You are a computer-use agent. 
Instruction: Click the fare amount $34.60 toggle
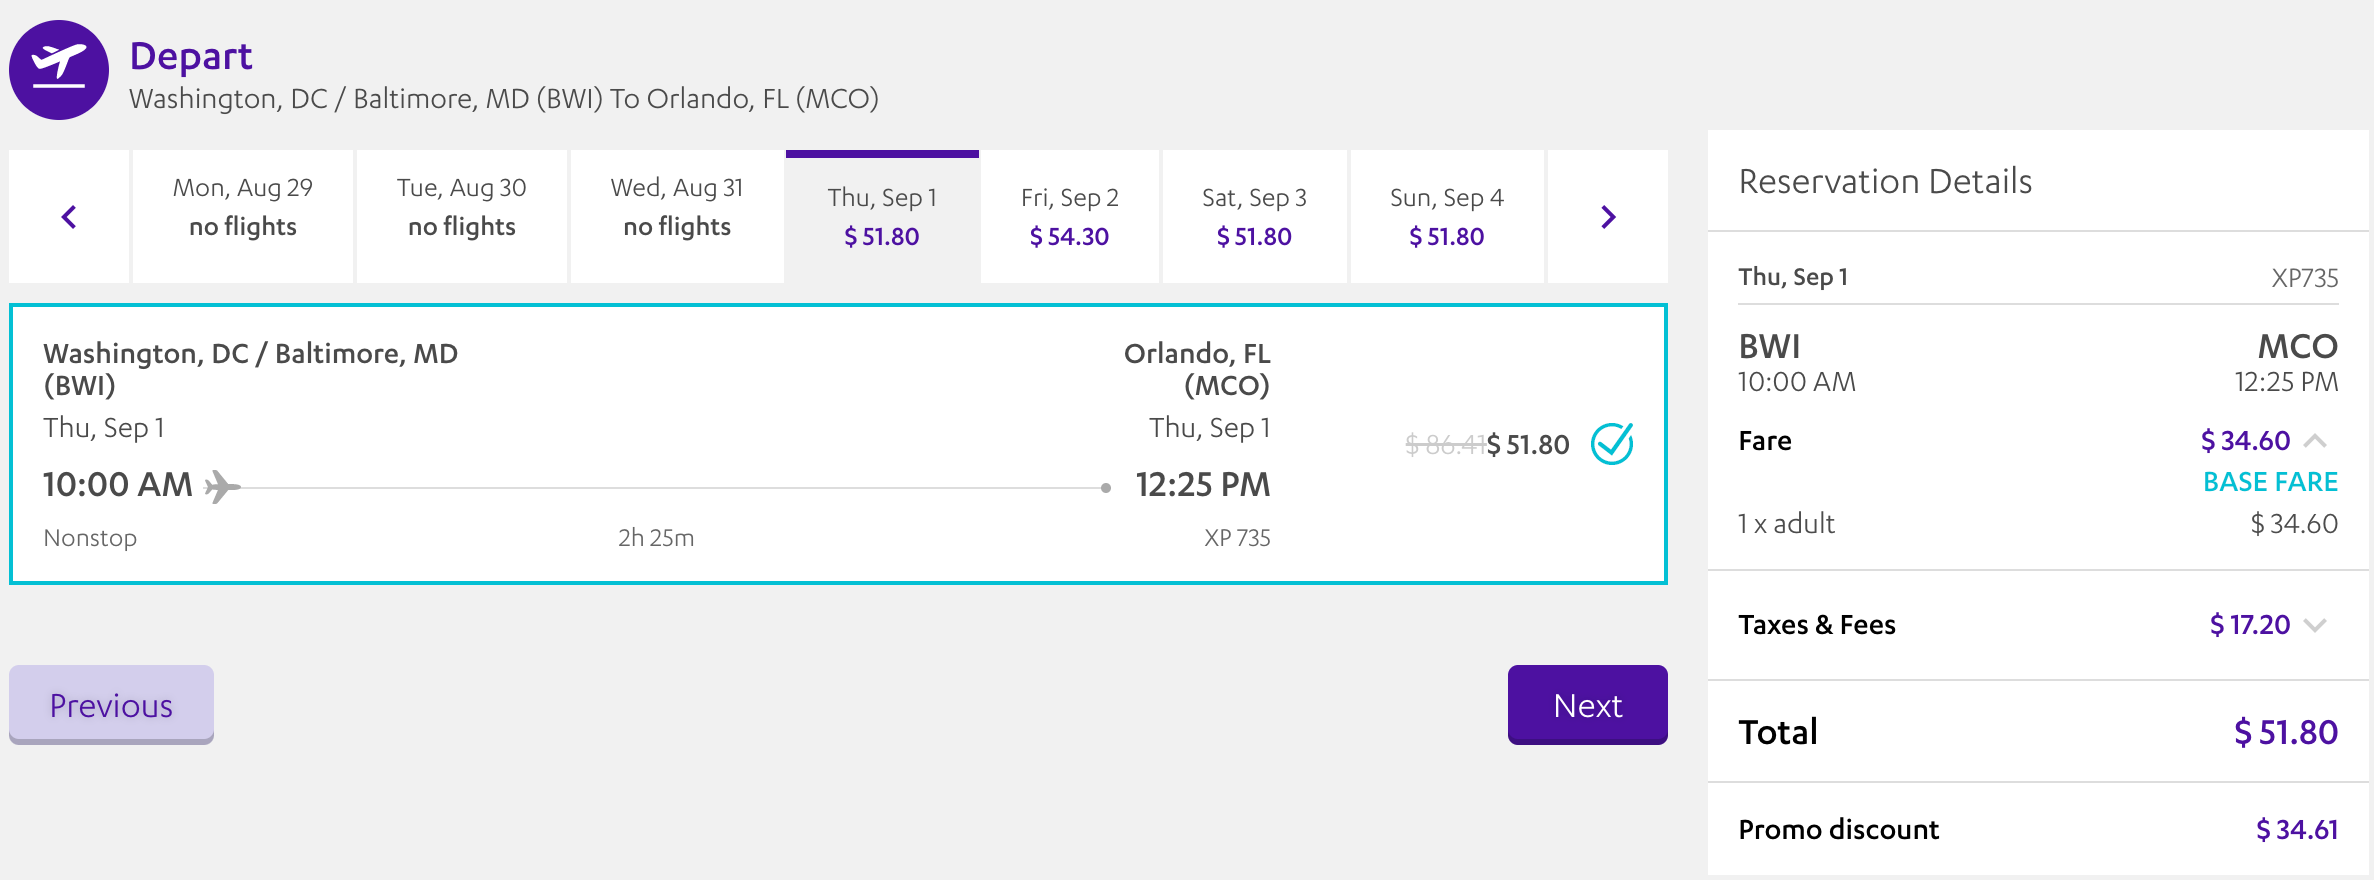2245,441
